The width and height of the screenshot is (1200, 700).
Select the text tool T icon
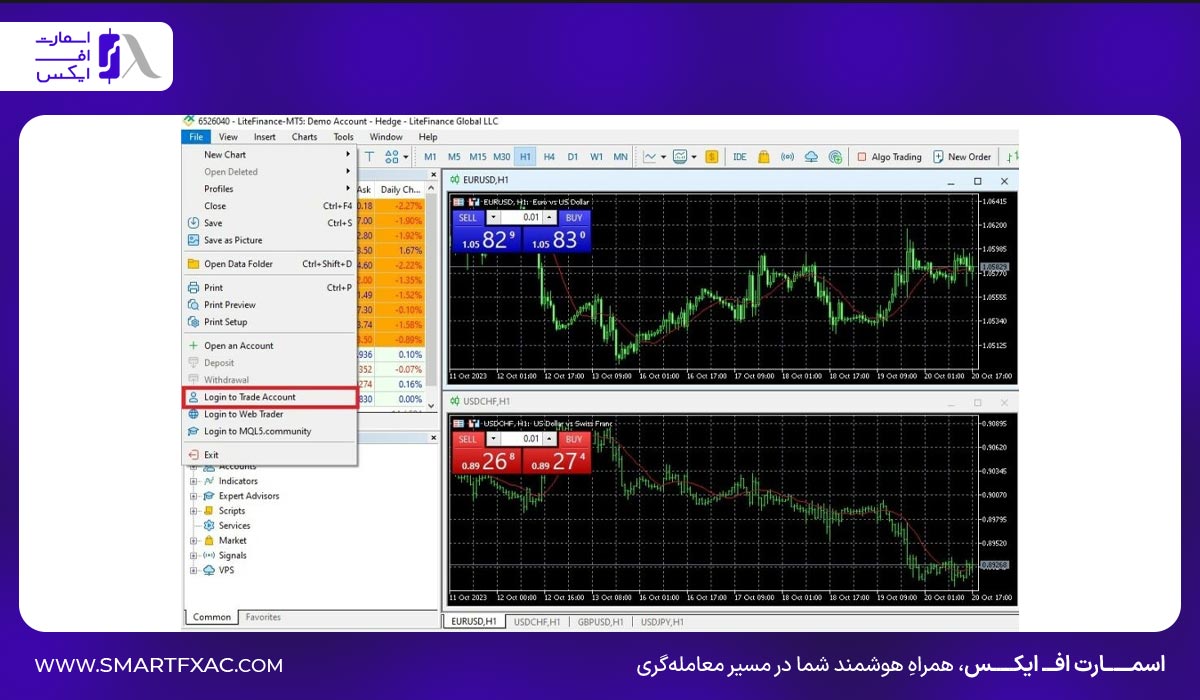click(369, 157)
